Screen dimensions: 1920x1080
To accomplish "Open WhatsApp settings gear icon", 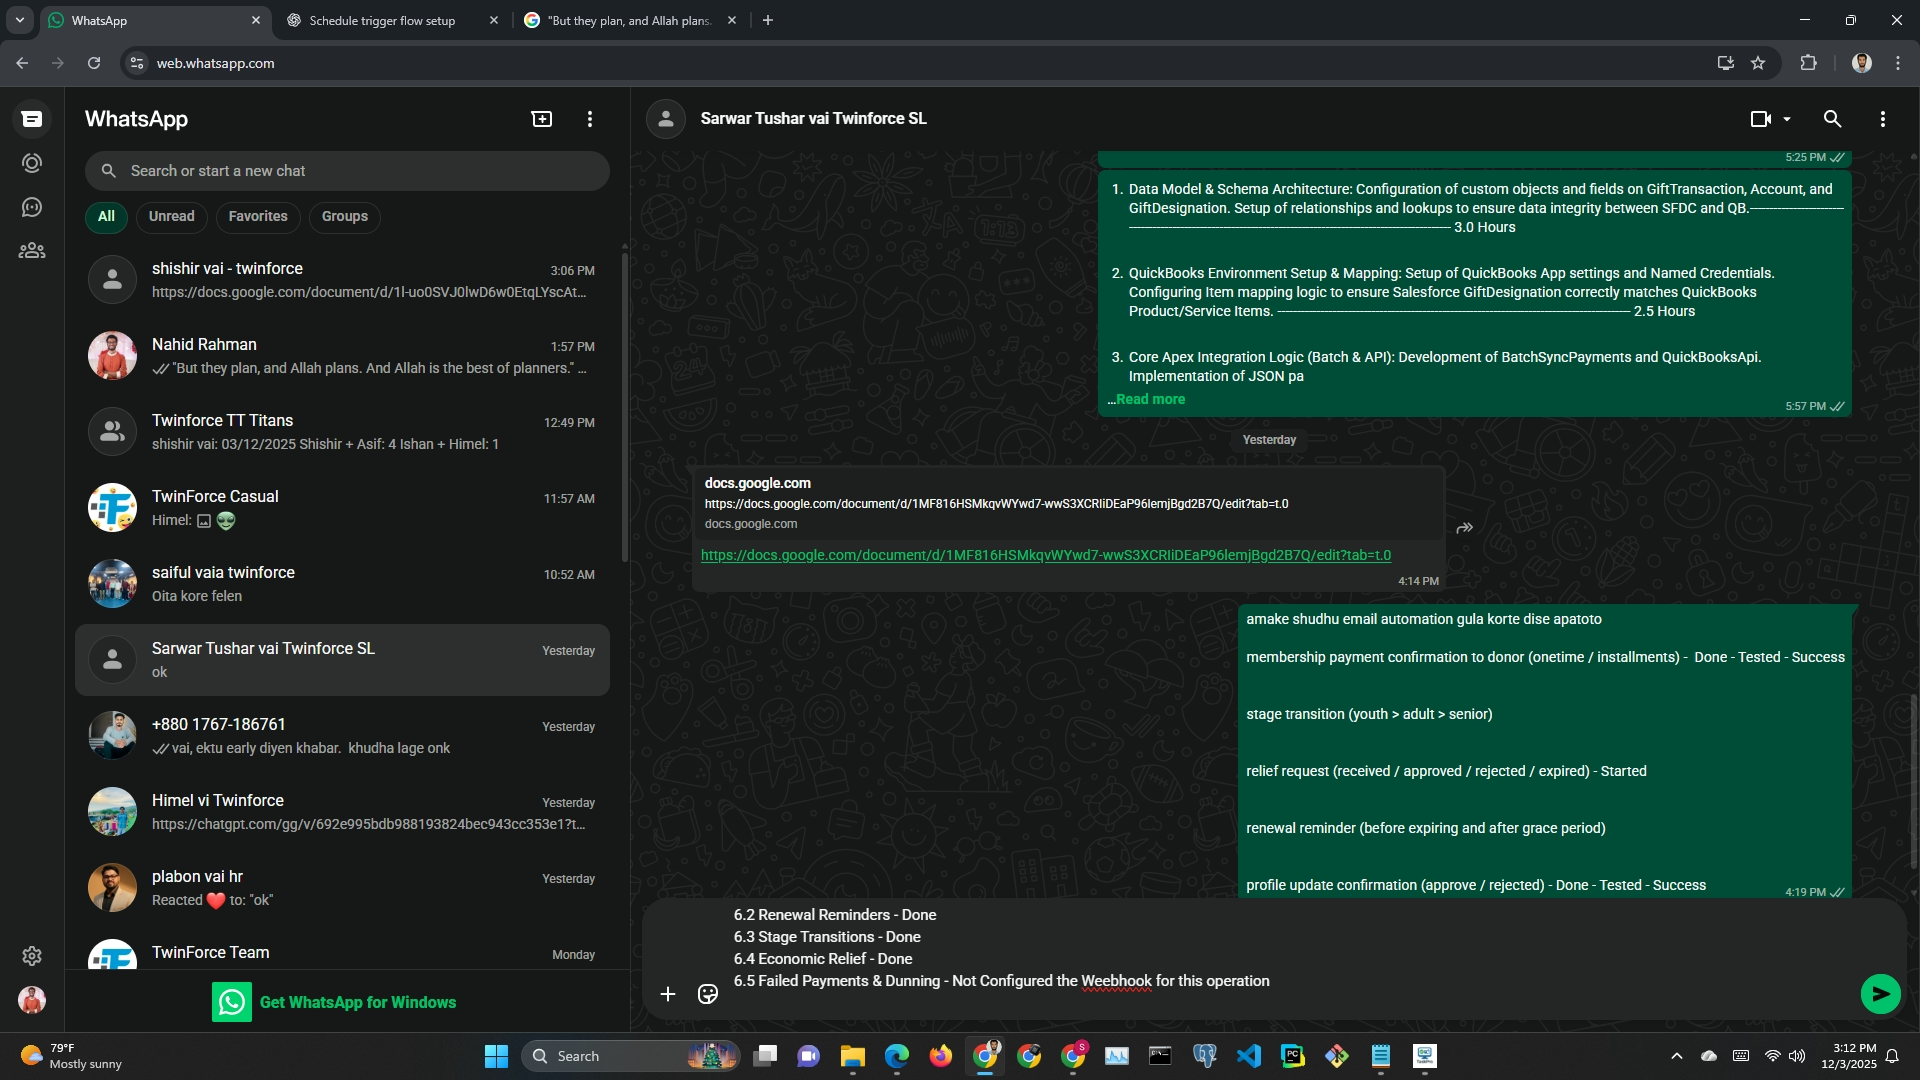I will (x=32, y=956).
